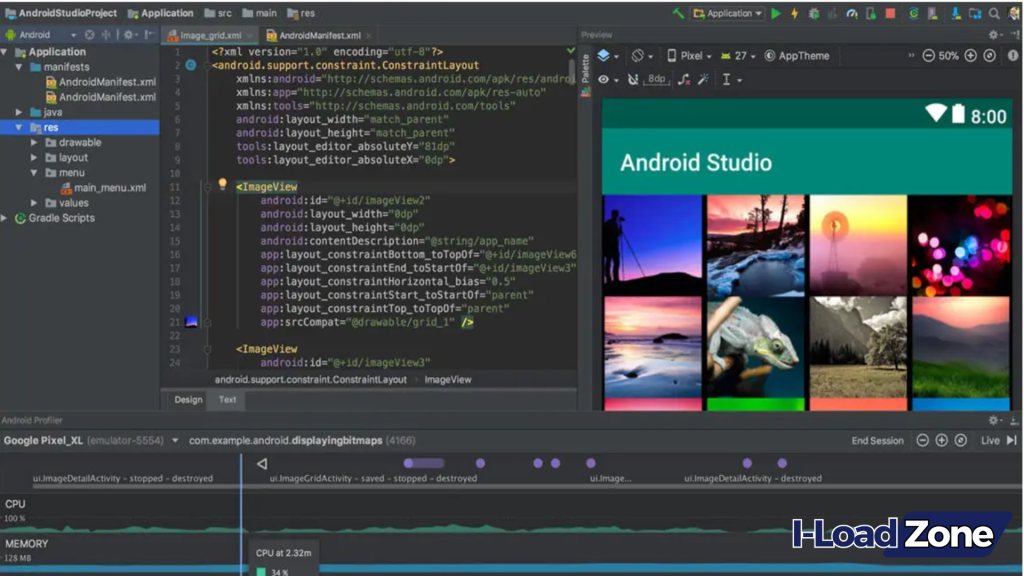
Task: Run the Application configuration
Action: [x=775, y=14]
